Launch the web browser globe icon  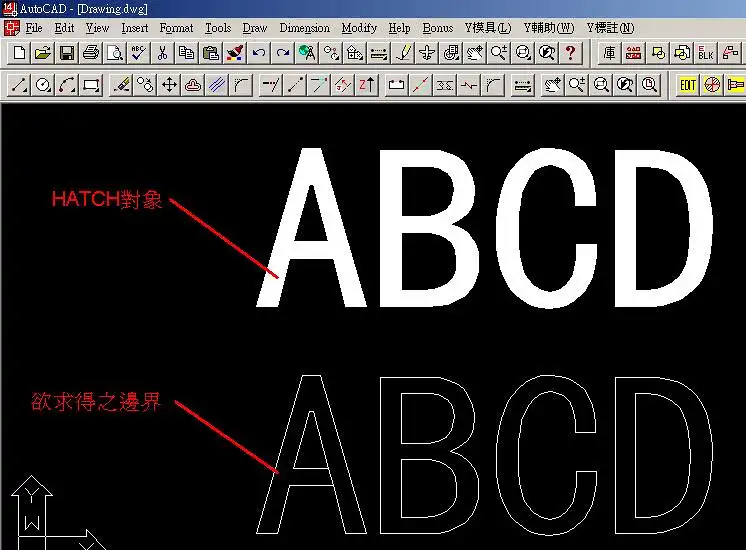[307, 52]
